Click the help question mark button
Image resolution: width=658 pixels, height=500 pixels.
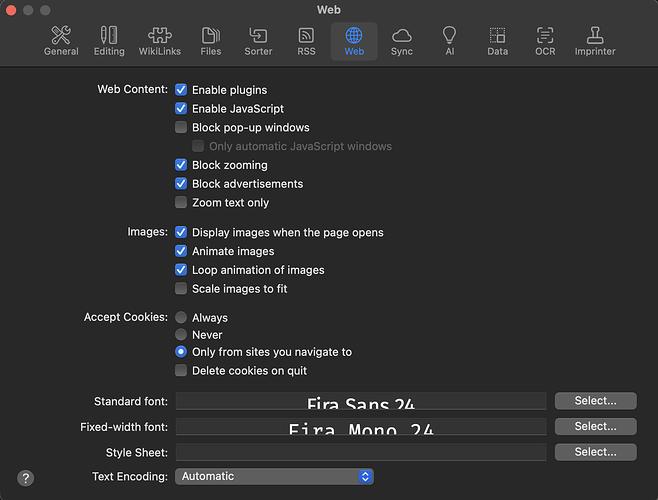(x=26, y=479)
